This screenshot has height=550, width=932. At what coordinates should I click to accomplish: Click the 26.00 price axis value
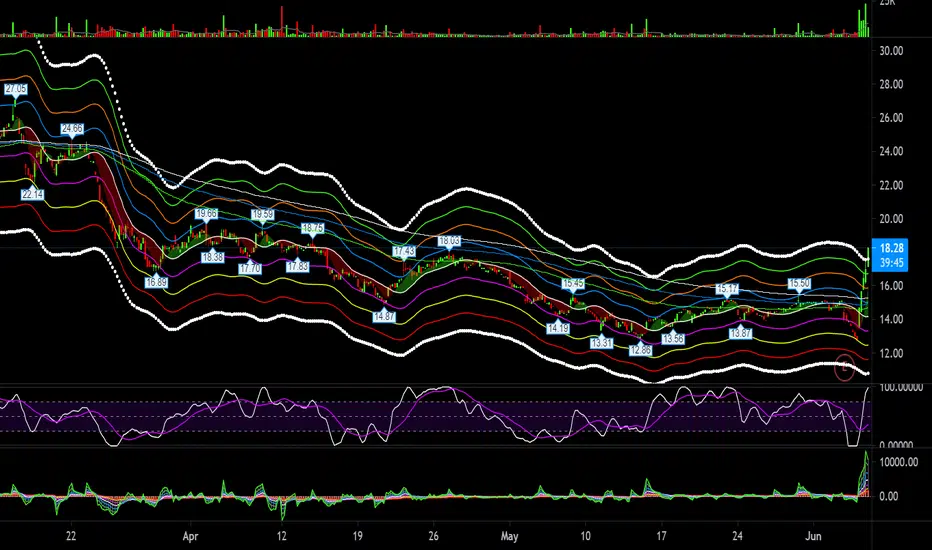pyautogui.click(x=891, y=118)
